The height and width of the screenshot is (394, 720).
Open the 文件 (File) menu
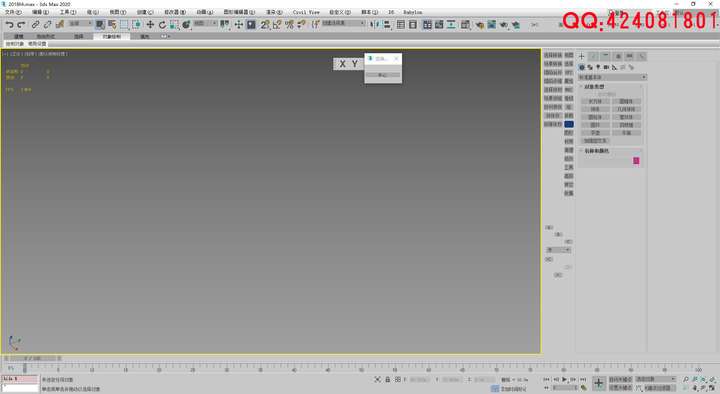tap(12, 12)
